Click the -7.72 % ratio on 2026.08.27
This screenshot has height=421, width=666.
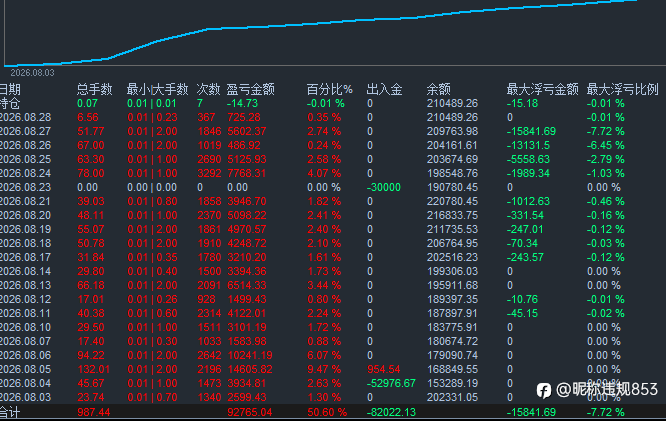606,131
